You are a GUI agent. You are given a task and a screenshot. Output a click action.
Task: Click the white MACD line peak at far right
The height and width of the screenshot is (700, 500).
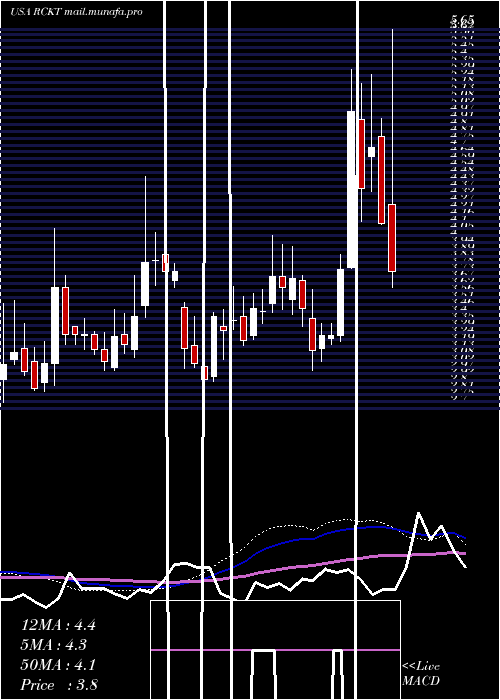click(419, 513)
